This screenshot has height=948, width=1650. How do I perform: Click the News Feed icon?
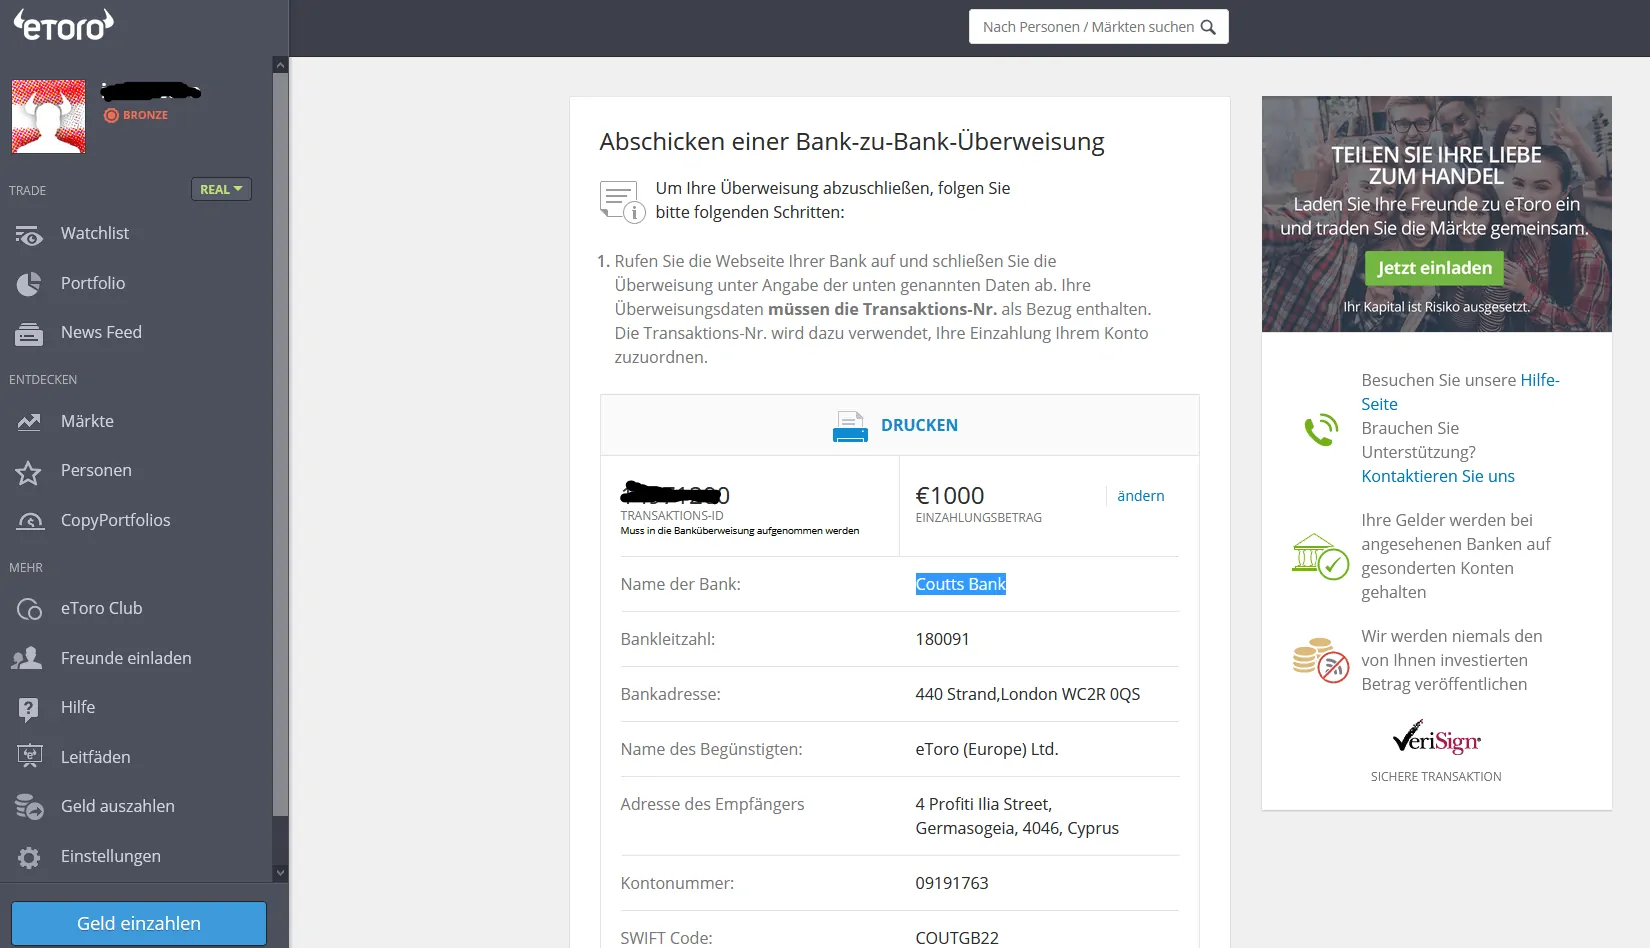[x=29, y=333]
